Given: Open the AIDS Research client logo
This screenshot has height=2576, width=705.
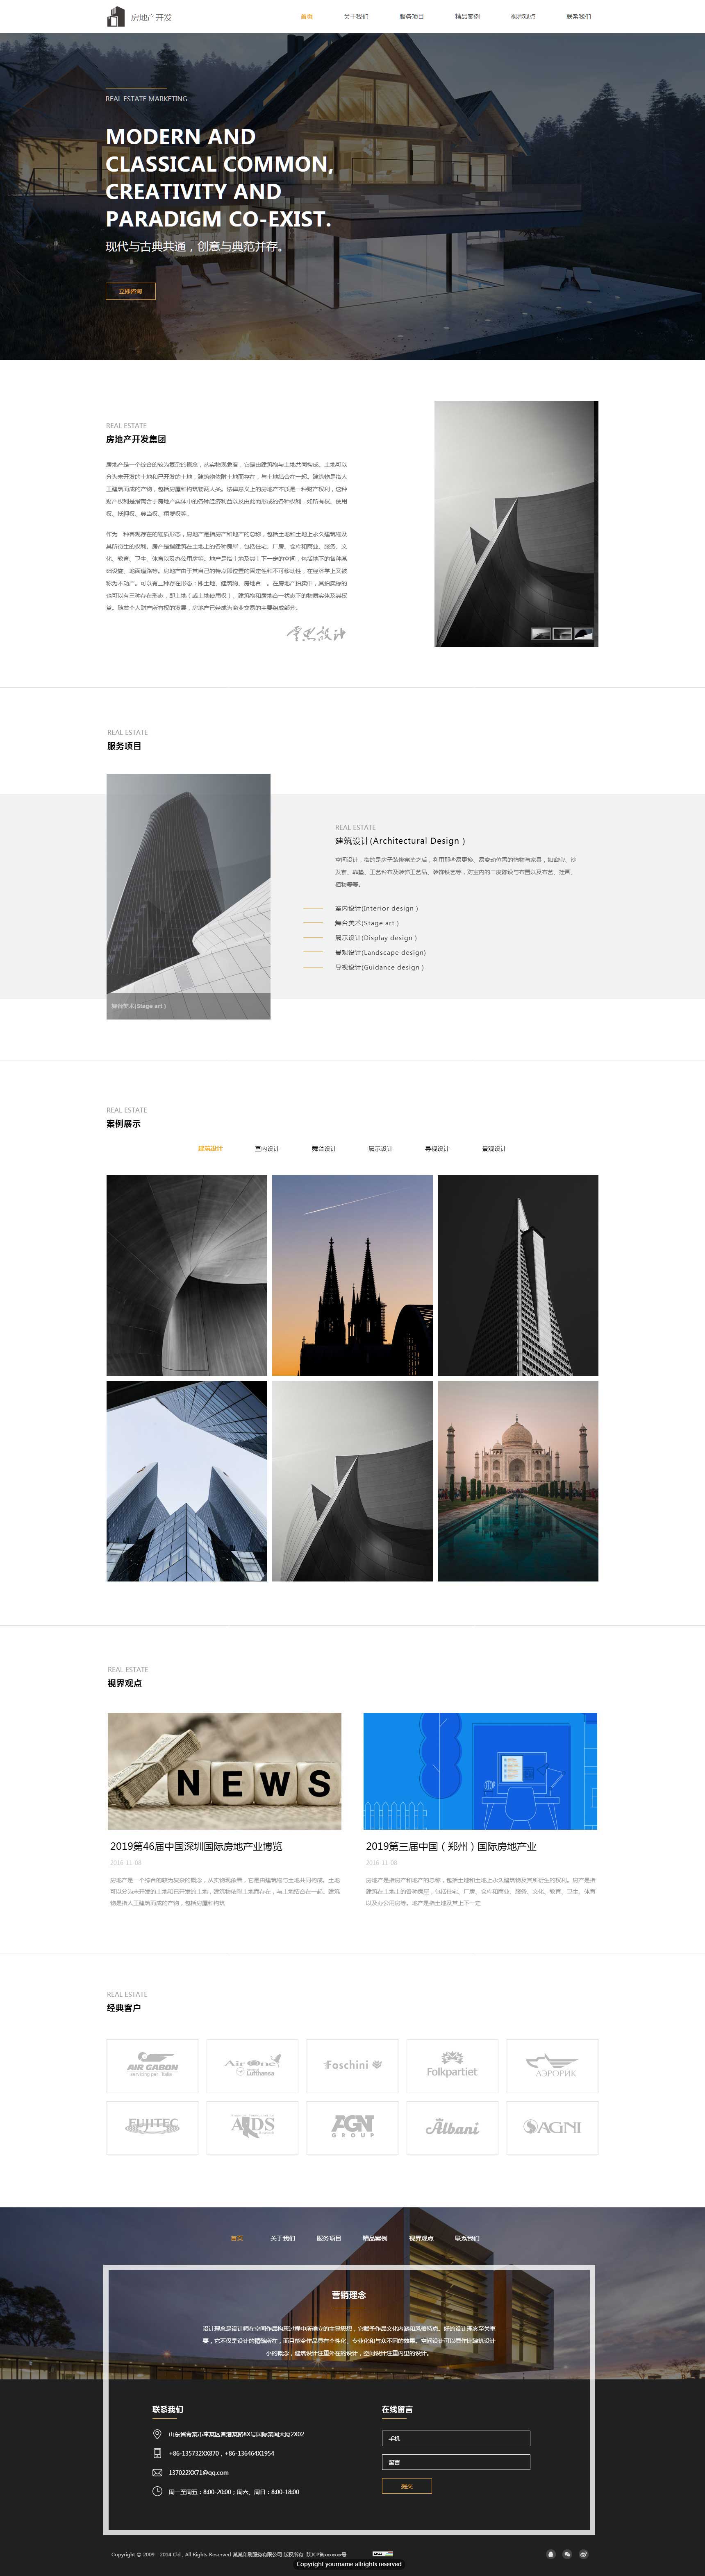Looking at the screenshot, I should pos(252,2127).
